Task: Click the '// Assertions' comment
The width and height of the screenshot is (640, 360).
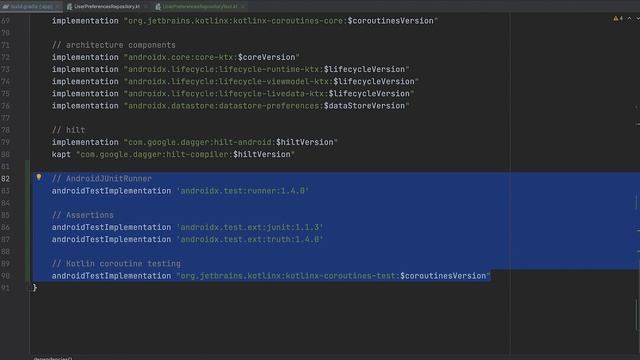Action: point(83,215)
